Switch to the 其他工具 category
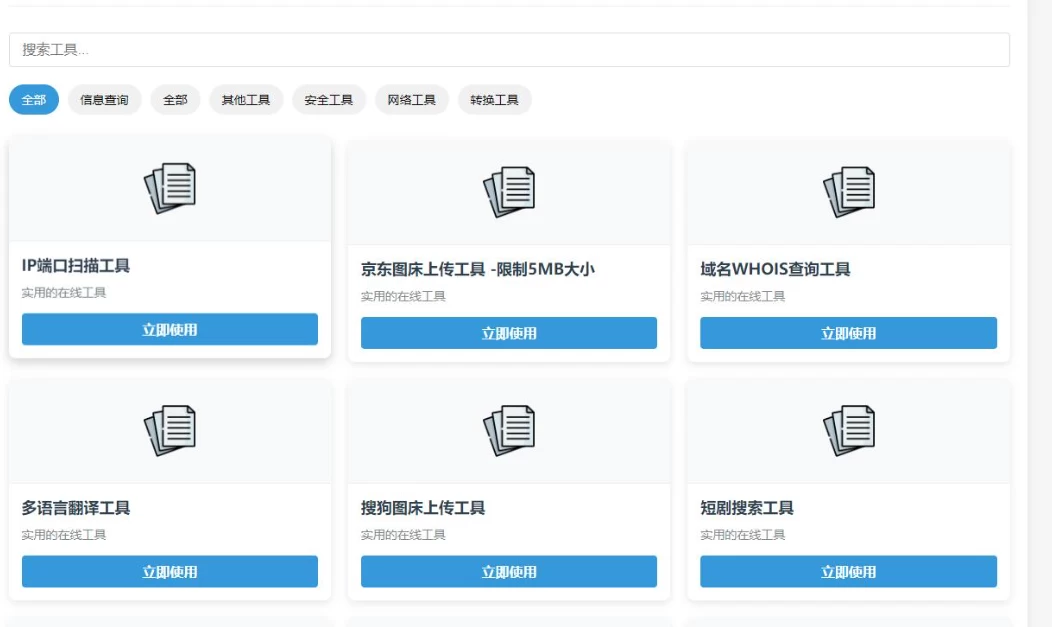Image resolution: width=1052 pixels, height=627 pixels. 246,100
